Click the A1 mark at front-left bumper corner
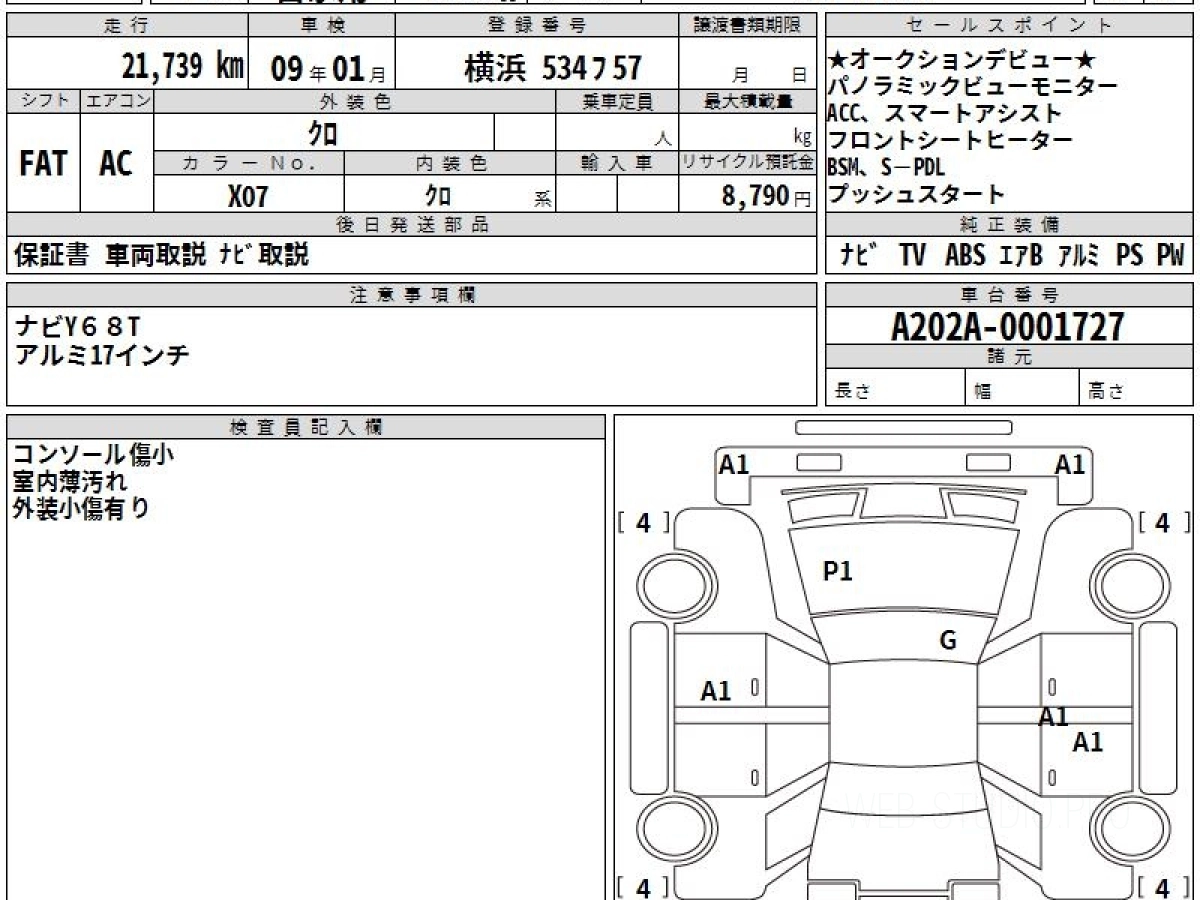Viewport: 1200px width, 900px height. (734, 464)
